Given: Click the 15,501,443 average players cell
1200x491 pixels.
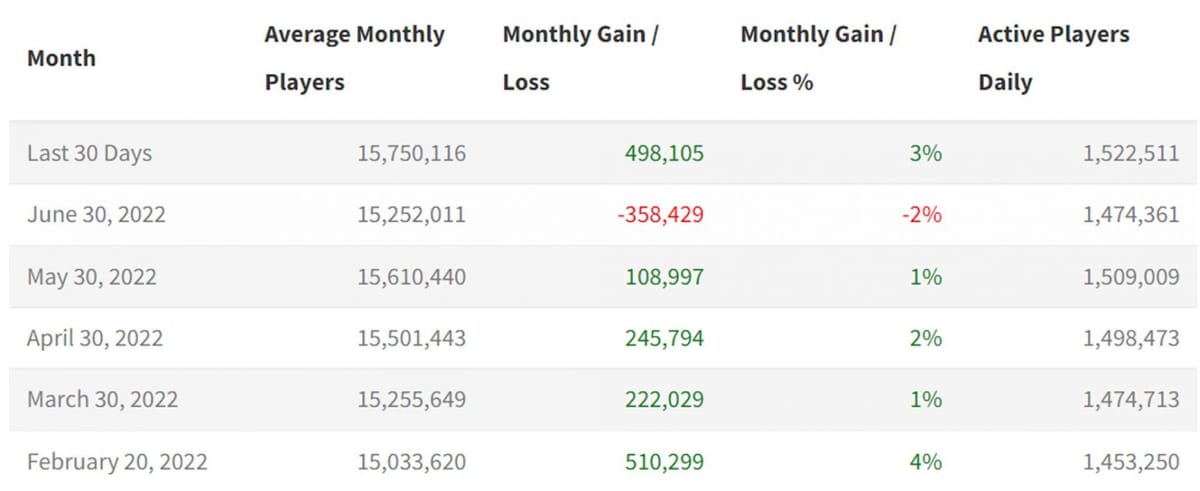Looking at the screenshot, I should (x=411, y=338).
